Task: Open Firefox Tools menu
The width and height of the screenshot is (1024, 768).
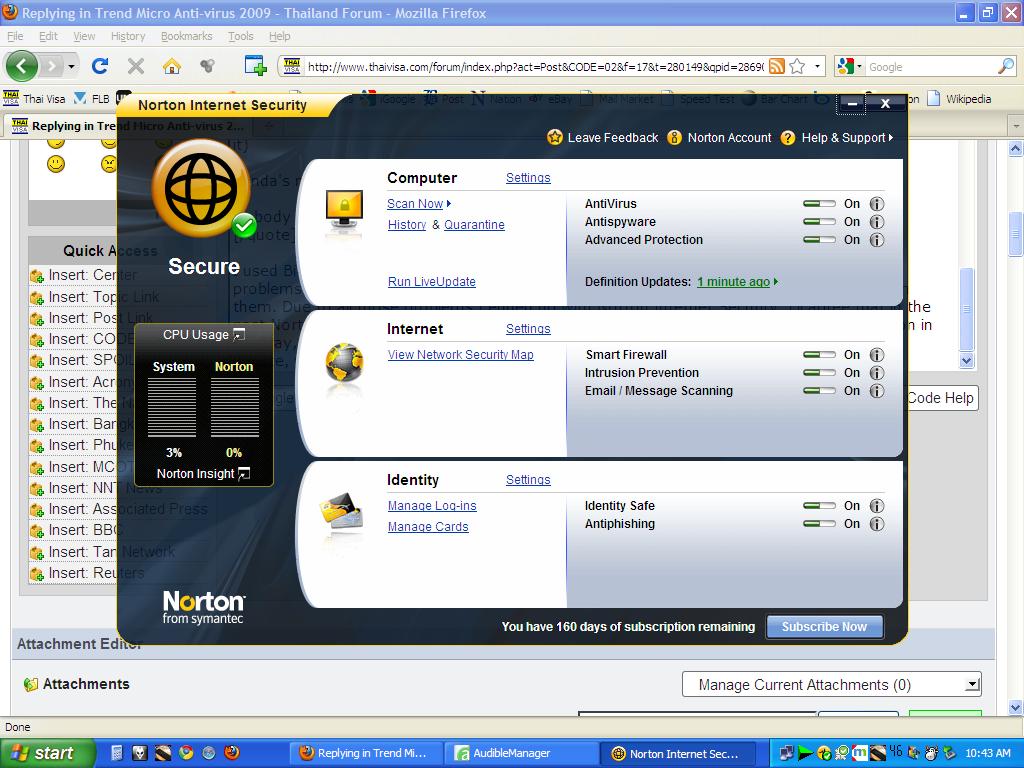Action: point(240,36)
